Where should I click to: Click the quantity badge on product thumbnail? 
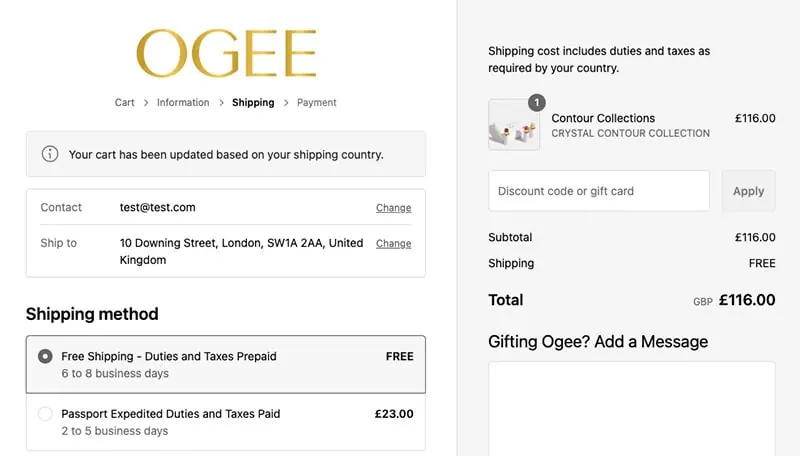point(536,103)
